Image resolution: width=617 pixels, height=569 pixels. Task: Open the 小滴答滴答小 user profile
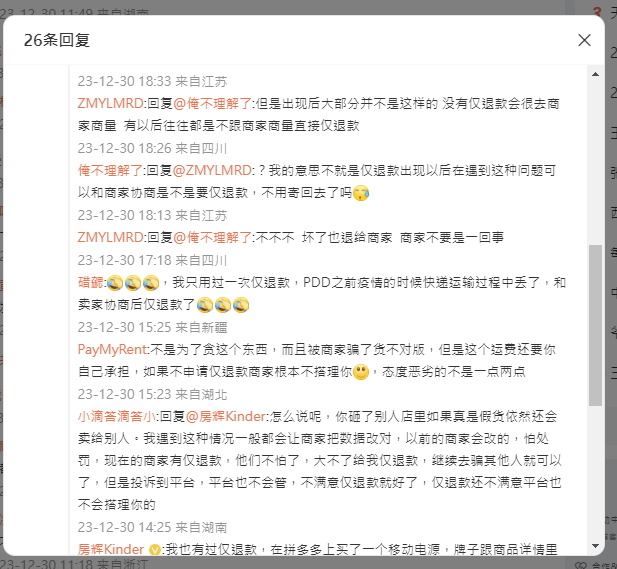(x=117, y=416)
